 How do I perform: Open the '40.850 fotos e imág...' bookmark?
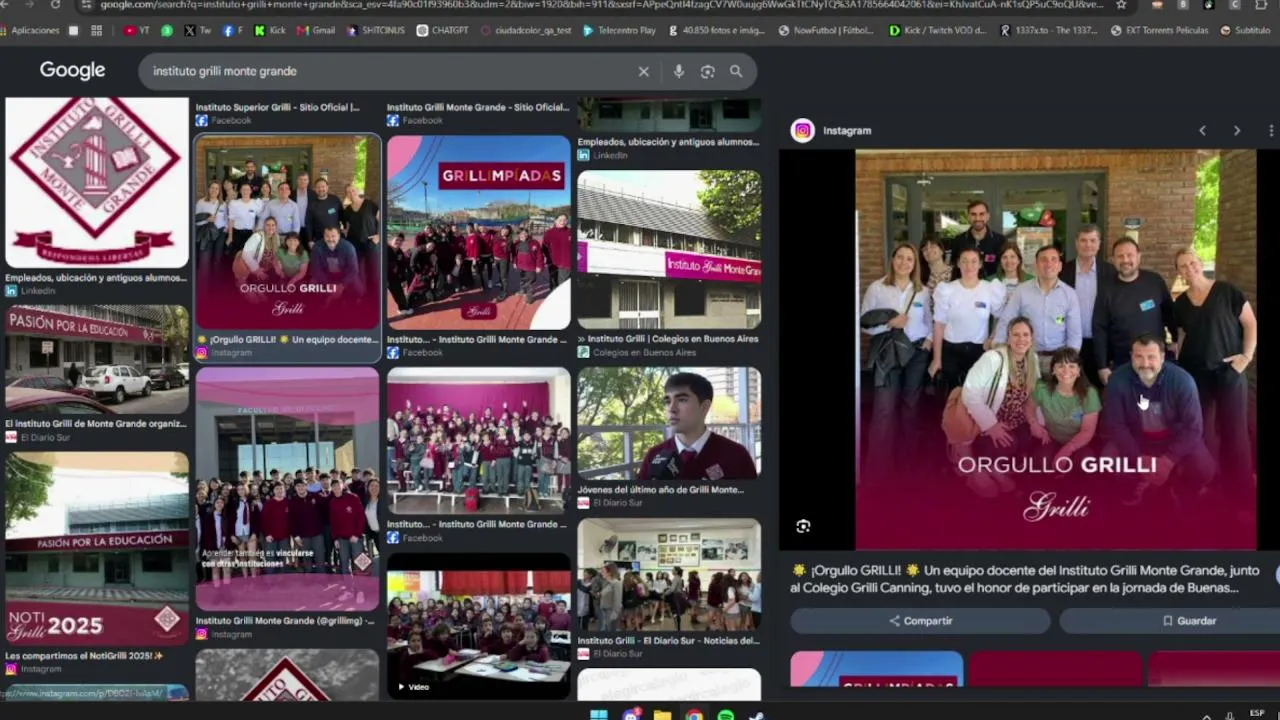tap(717, 30)
